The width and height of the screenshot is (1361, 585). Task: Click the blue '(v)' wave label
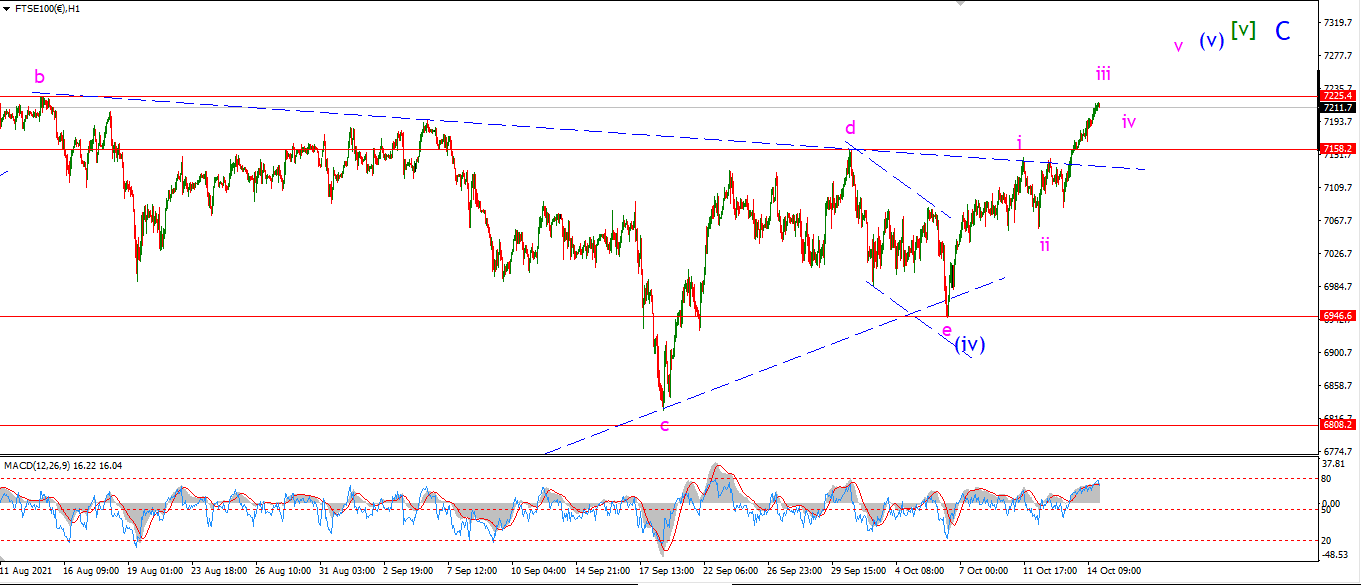(x=1212, y=41)
